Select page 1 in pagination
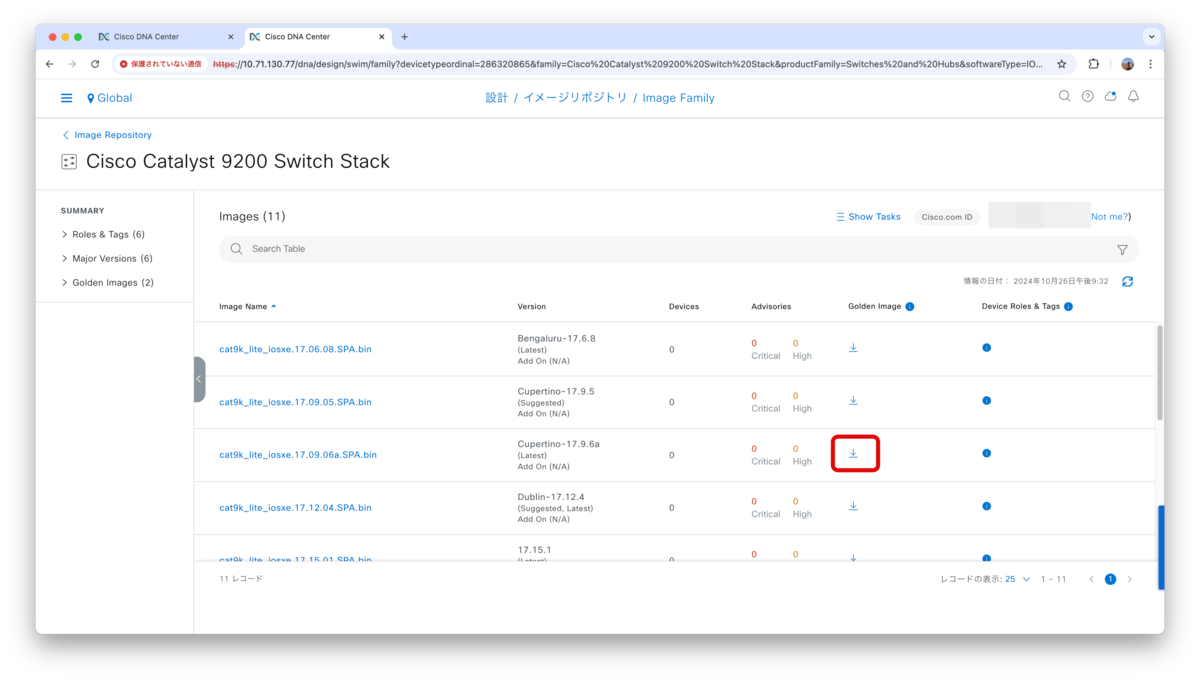This screenshot has height=681, width=1200. 1110,579
